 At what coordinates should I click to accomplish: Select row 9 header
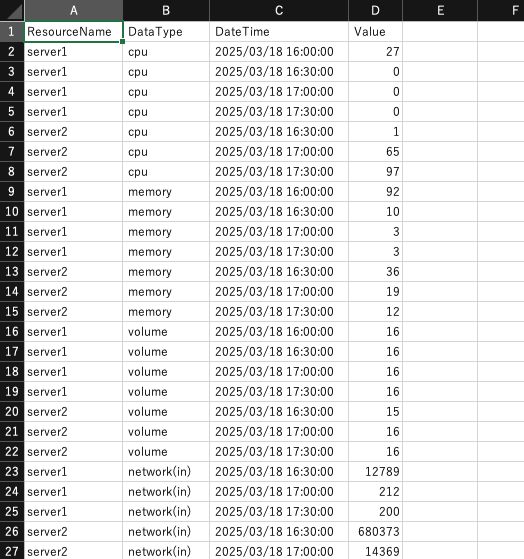tap(12, 191)
